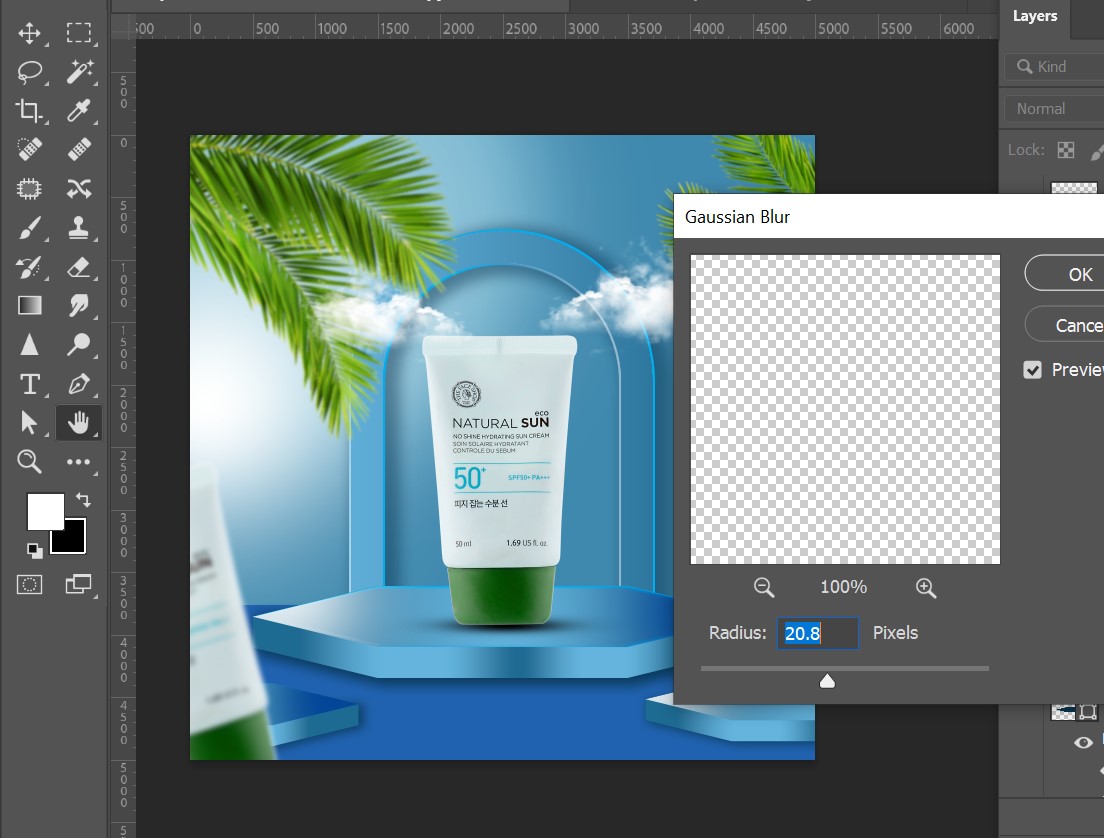
Task: Select the Lasso tool
Action: 29,72
